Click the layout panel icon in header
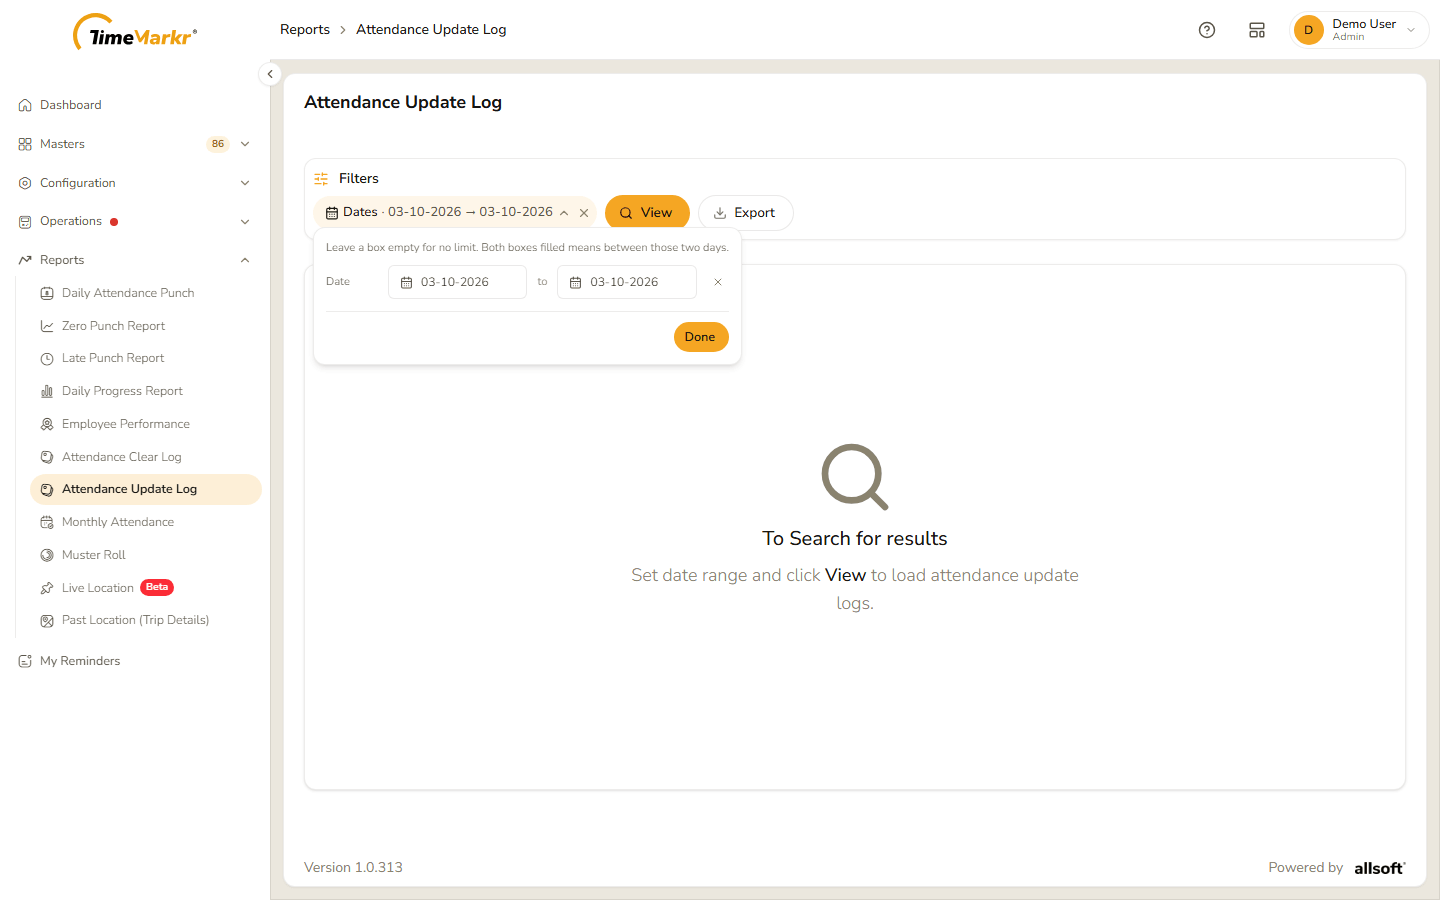Screen dimensions: 1440x900 [x=1257, y=30]
